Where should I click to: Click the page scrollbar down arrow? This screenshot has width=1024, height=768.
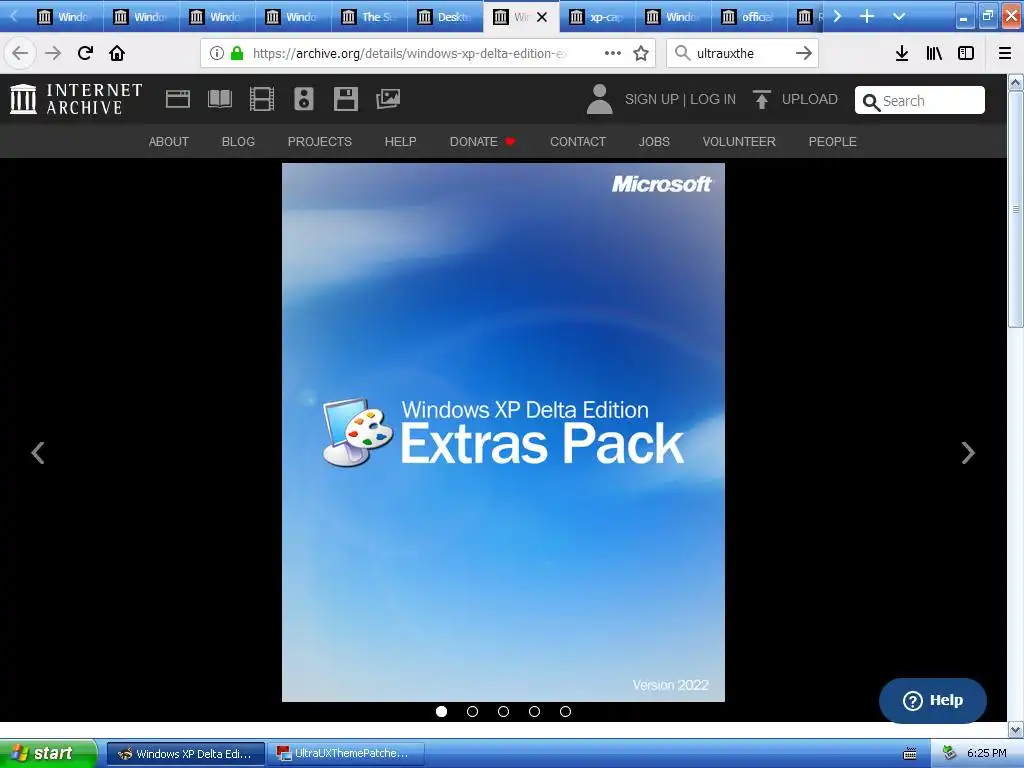pyautogui.click(x=1016, y=729)
